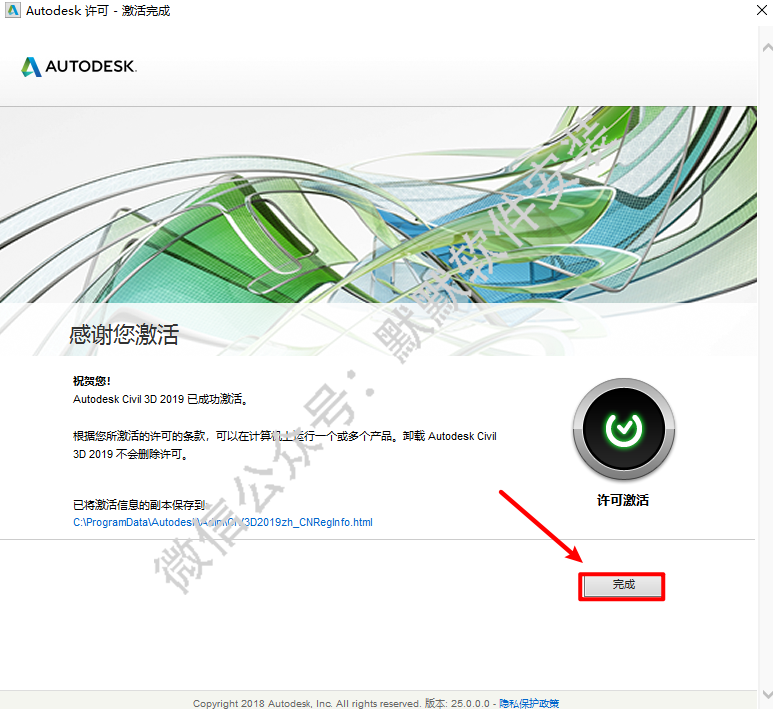The height and width of the screenshot is (709, 773).
Task: Open the 隐私保护政策 privacy policy link
Action: coord(529,703)
